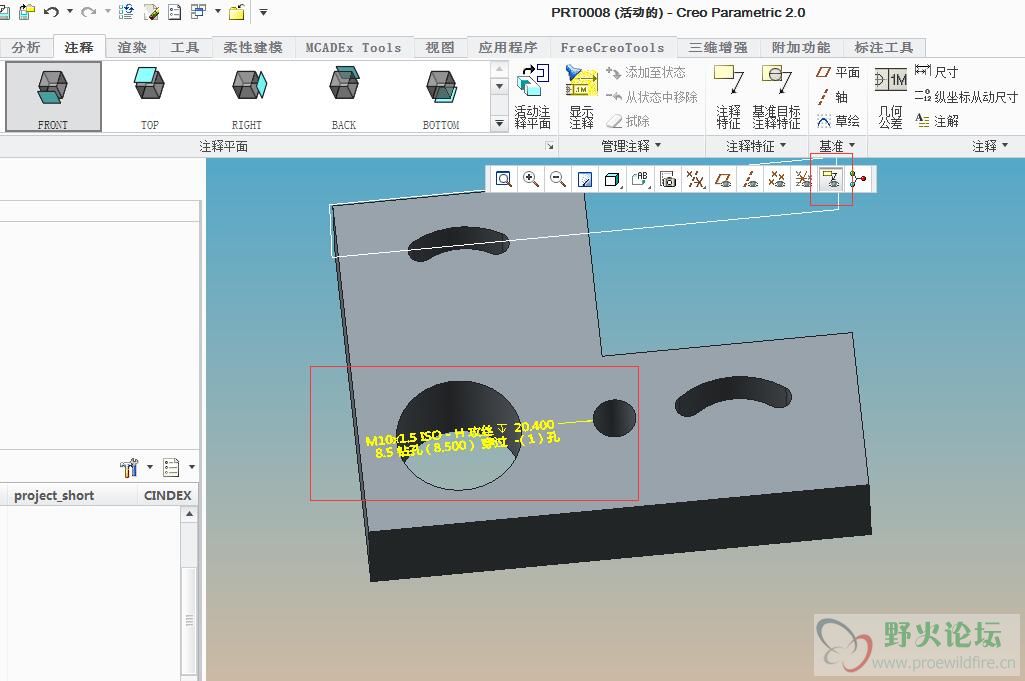Click the Zoom Out magnifier icon
The width and height of the screenshot is (1025, 681).
(558, 179)
